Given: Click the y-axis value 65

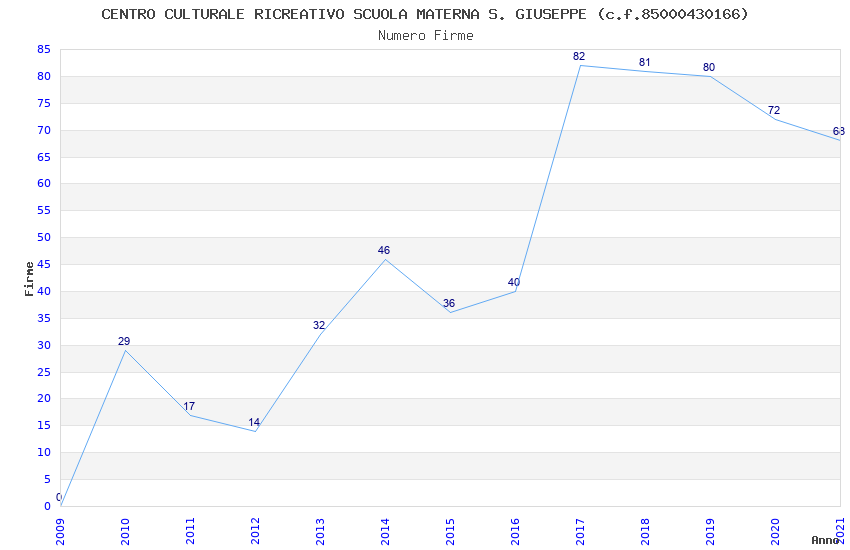Looking at the screenshot, I should 44,158.
